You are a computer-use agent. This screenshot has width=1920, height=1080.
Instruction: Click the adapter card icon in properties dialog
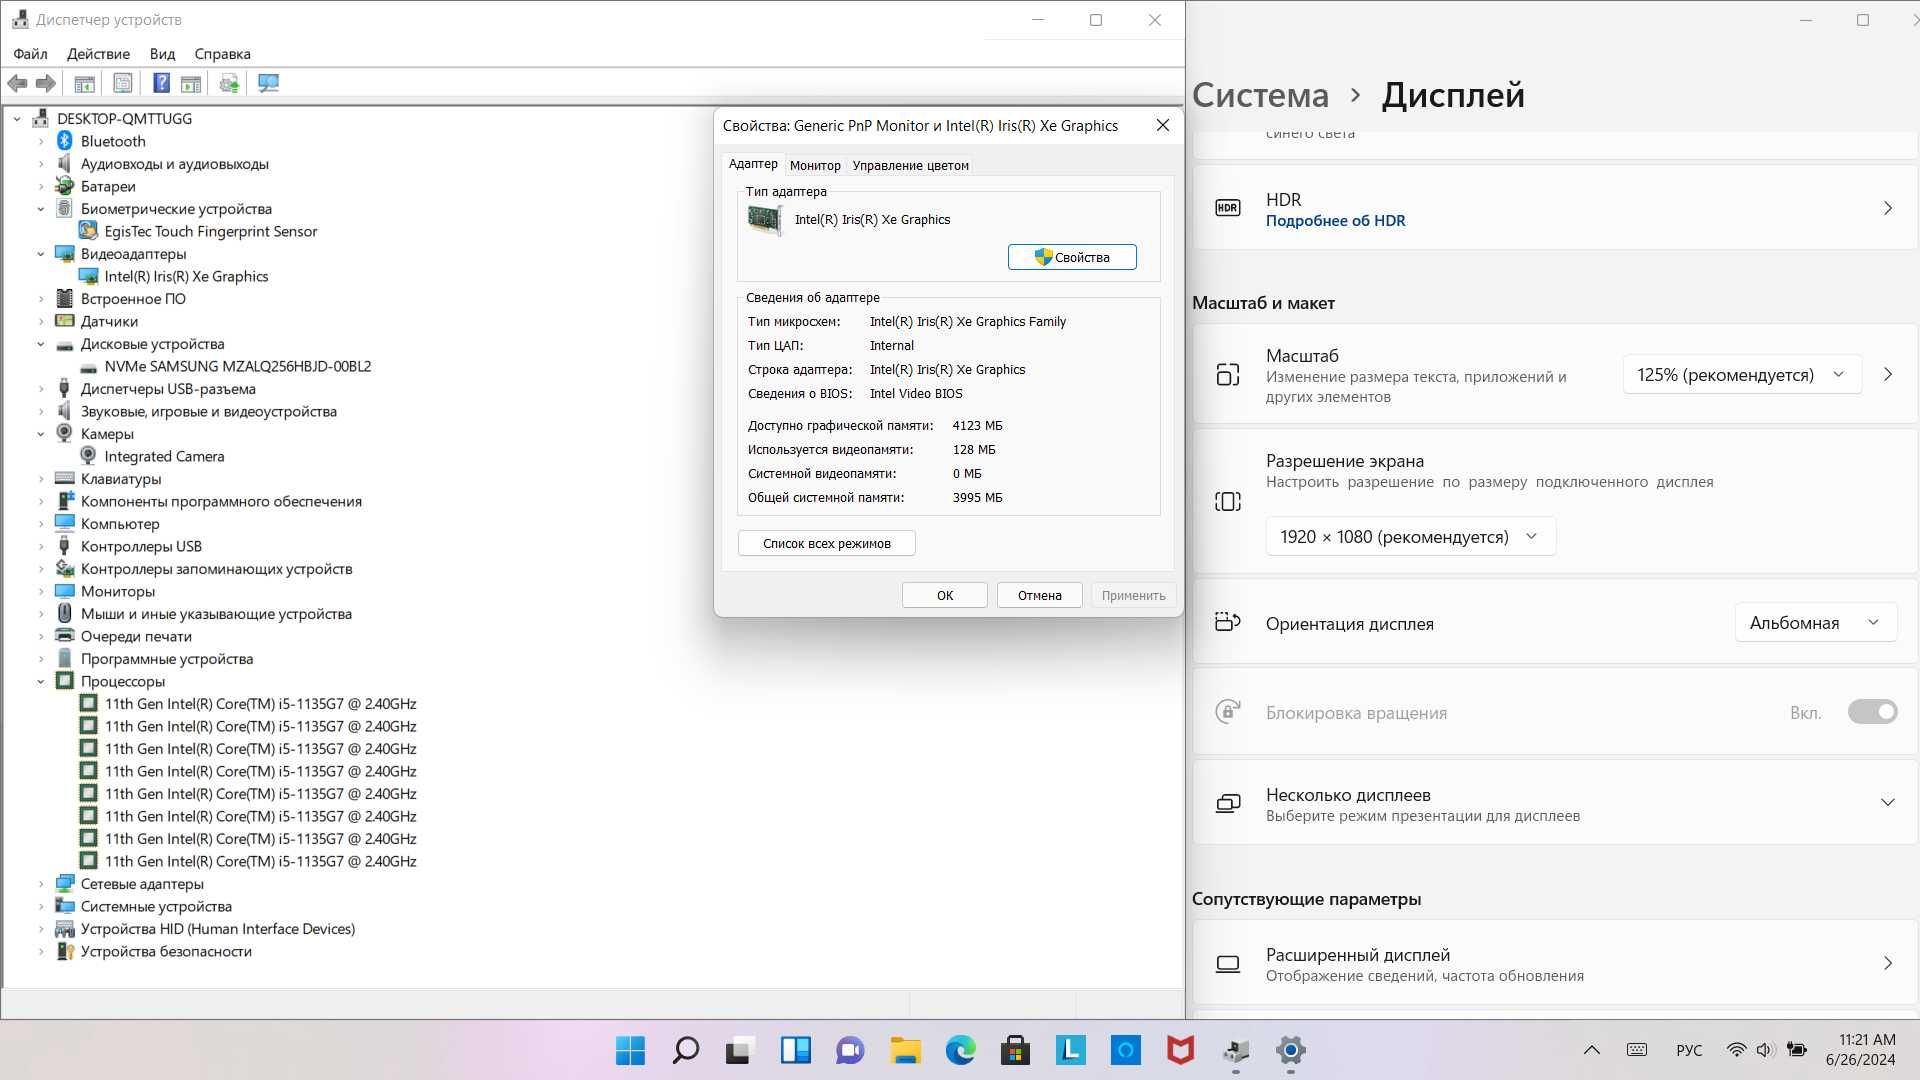[765, 219]
